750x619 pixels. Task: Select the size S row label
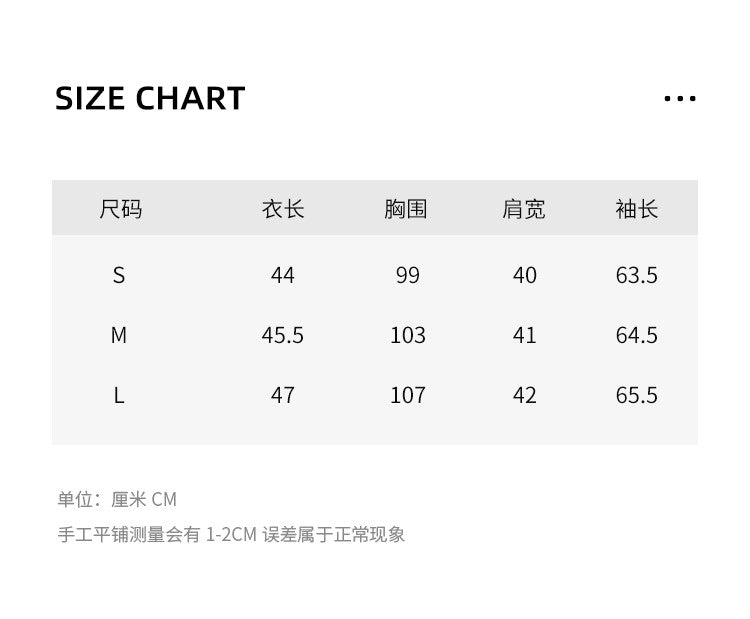pos(119,275)
